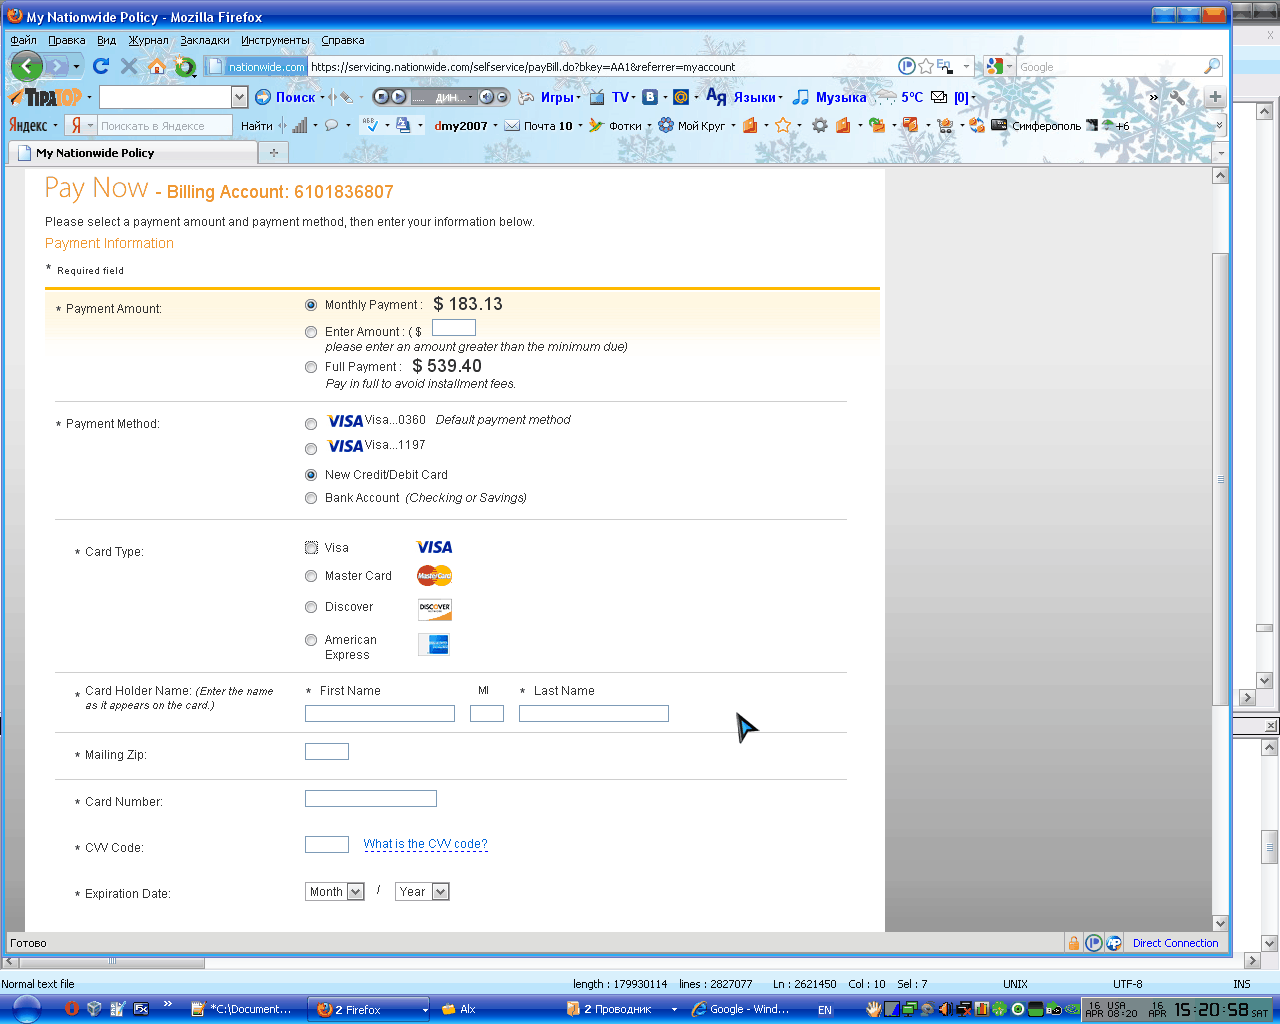Expand the TipaTop search combo box arrow
The height and width of the screenshot is (1024, 1280).
[x=239, y=97]
